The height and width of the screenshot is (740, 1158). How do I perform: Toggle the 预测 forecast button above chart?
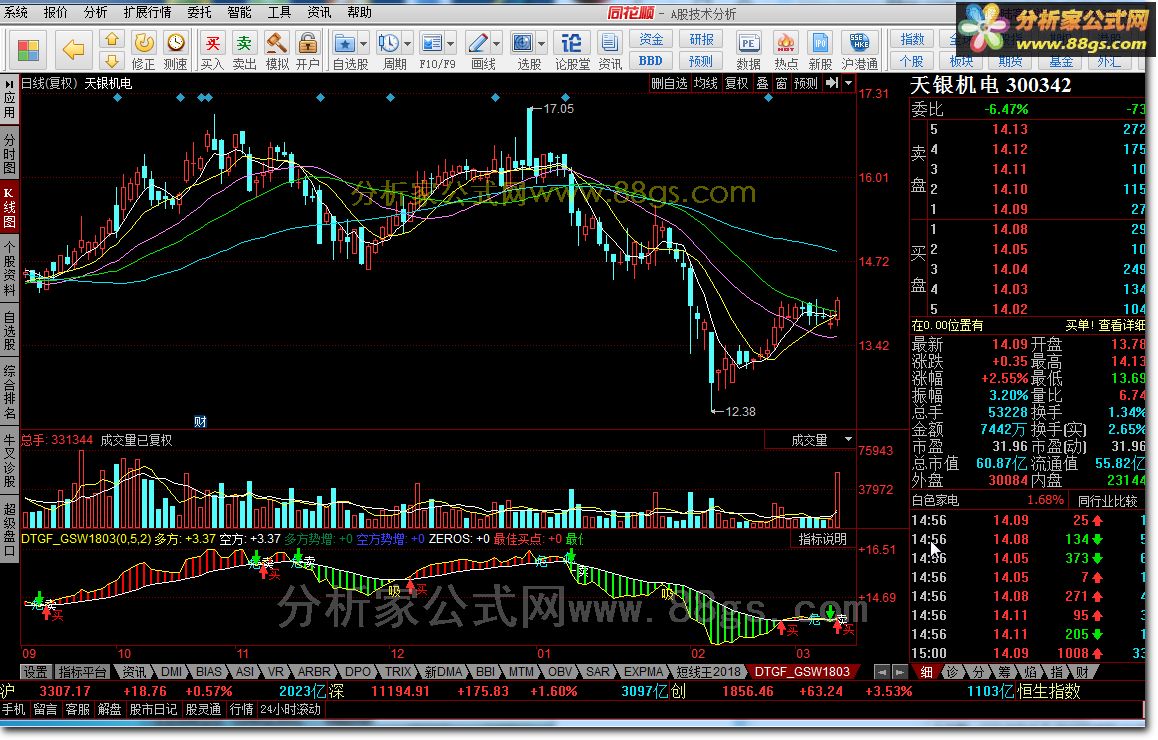click(x=806, y=83)
